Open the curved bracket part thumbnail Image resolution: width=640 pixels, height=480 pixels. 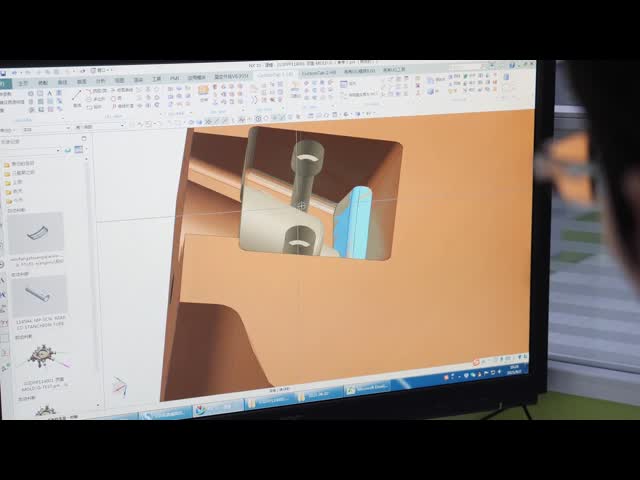point(36,233)
